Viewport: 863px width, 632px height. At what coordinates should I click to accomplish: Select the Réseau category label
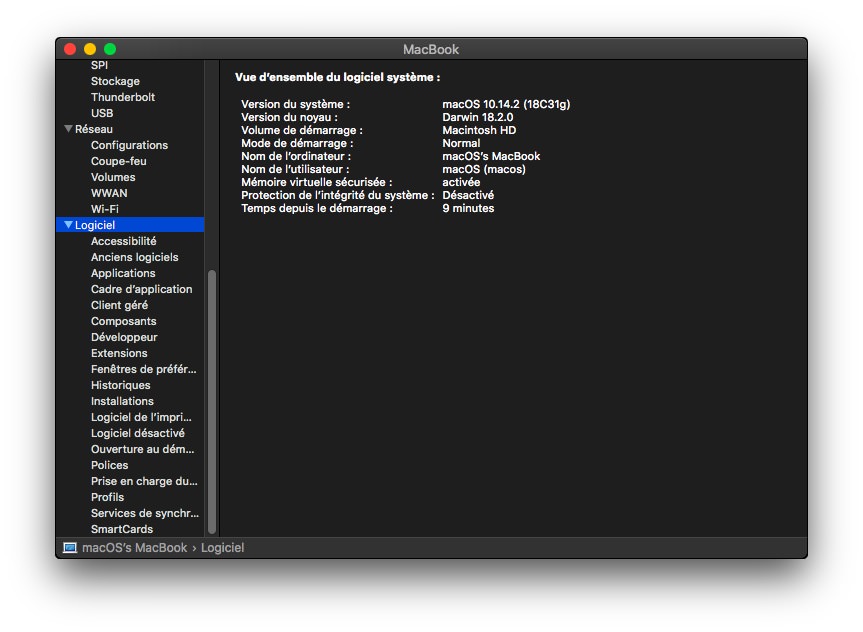pyautogui.click(x=94, y=129)
